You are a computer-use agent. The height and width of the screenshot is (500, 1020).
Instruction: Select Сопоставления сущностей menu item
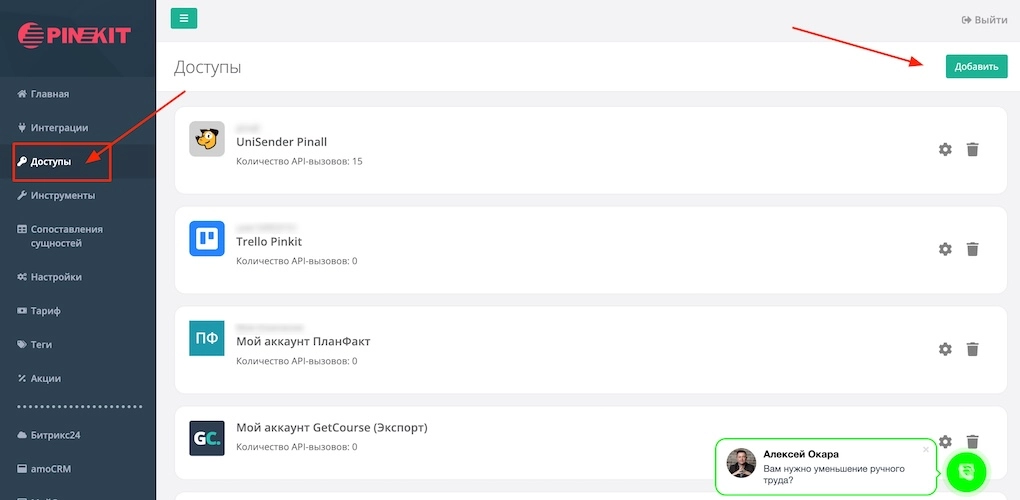pyautogui.click(x=66, y=236)
